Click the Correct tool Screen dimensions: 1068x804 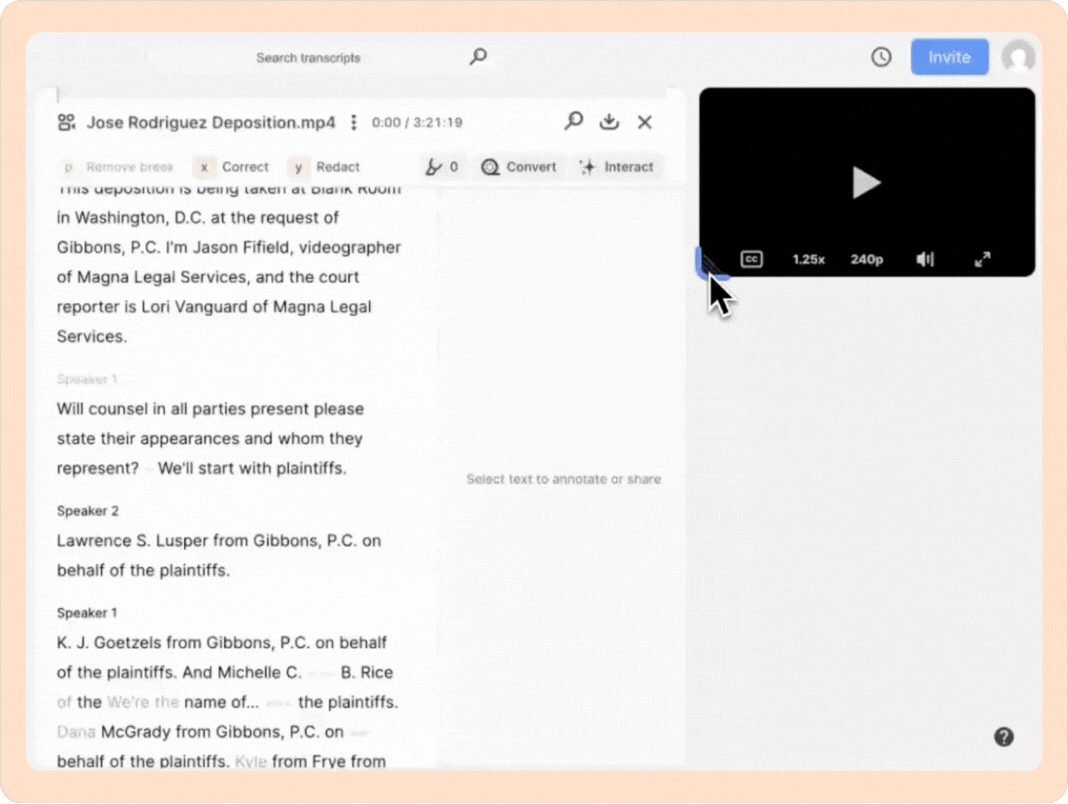[x=231, y=167]
